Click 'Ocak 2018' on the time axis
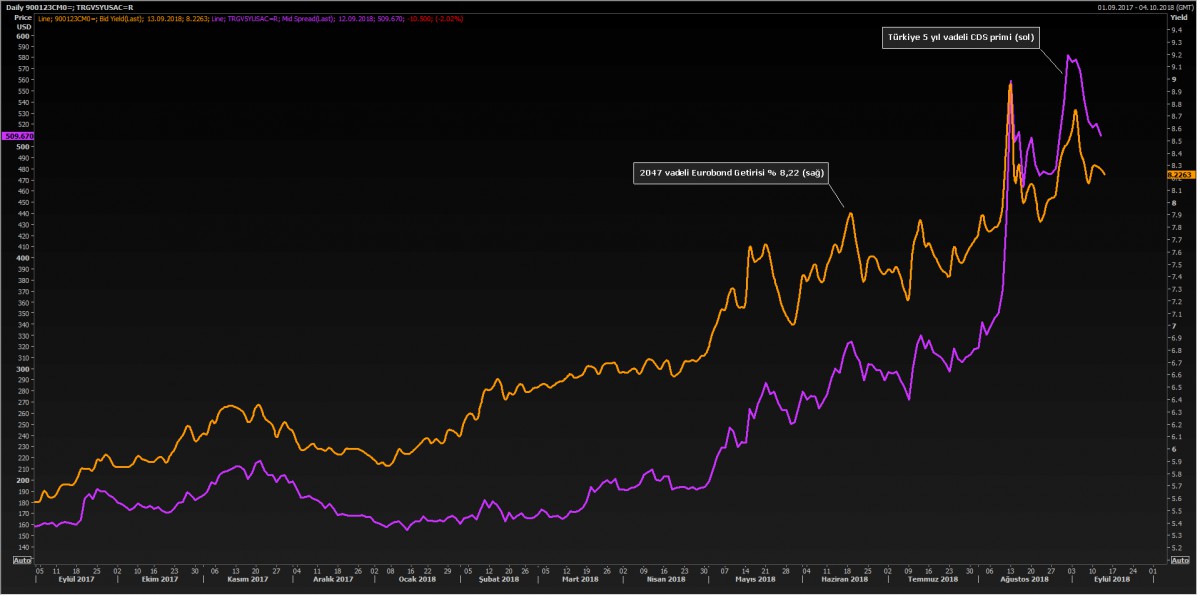1200x596 pixels. pyautogui.click(x=418, y=579)
